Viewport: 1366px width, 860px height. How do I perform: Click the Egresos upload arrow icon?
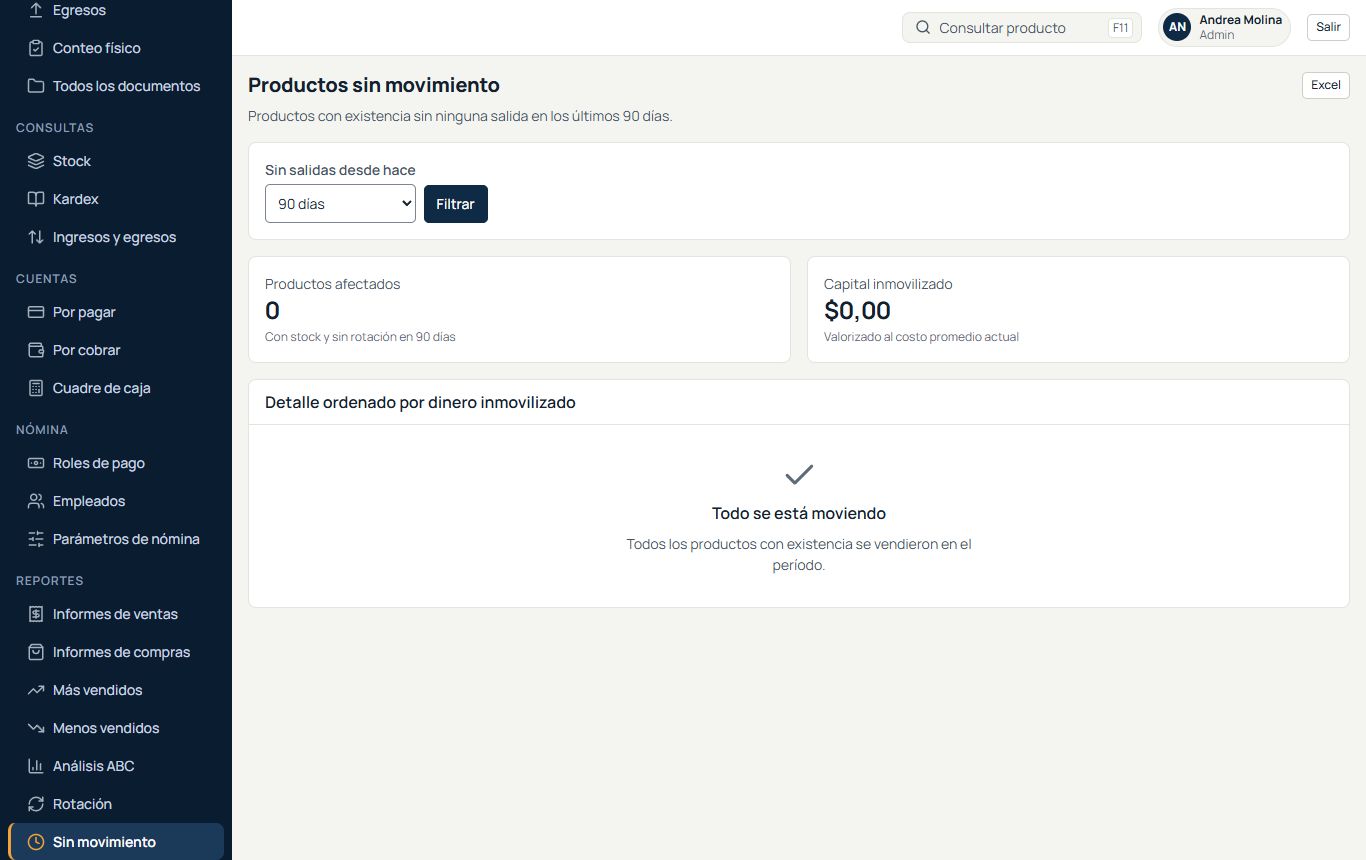[36, 10]
